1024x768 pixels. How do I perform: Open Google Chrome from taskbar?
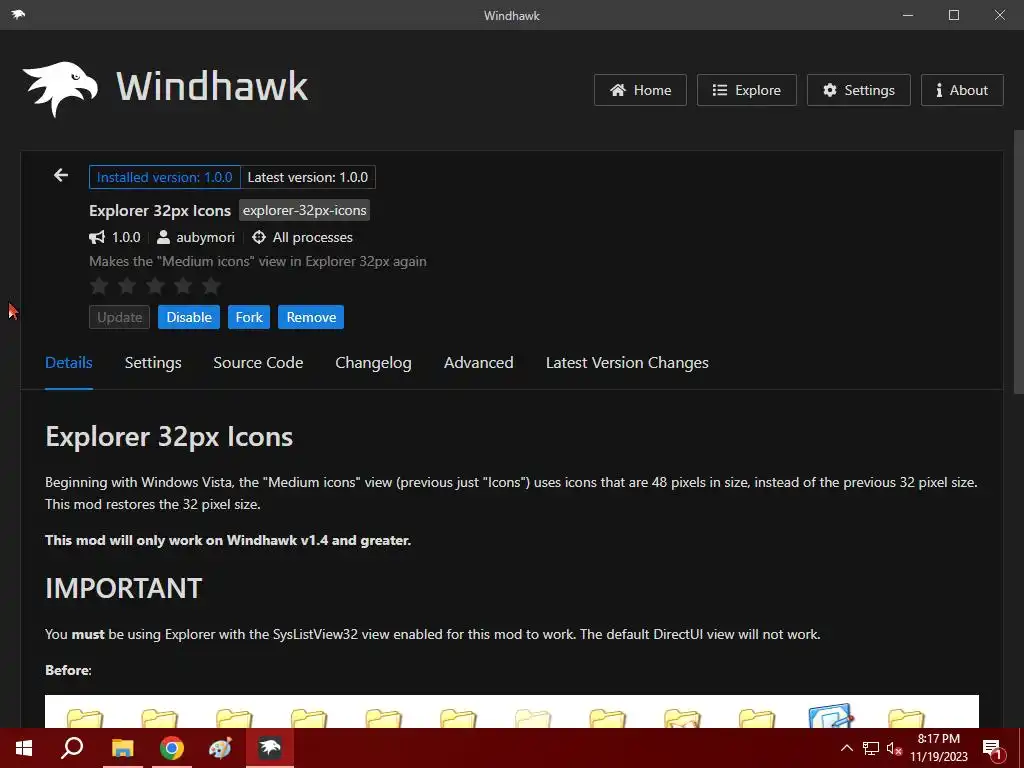point(172,748)
